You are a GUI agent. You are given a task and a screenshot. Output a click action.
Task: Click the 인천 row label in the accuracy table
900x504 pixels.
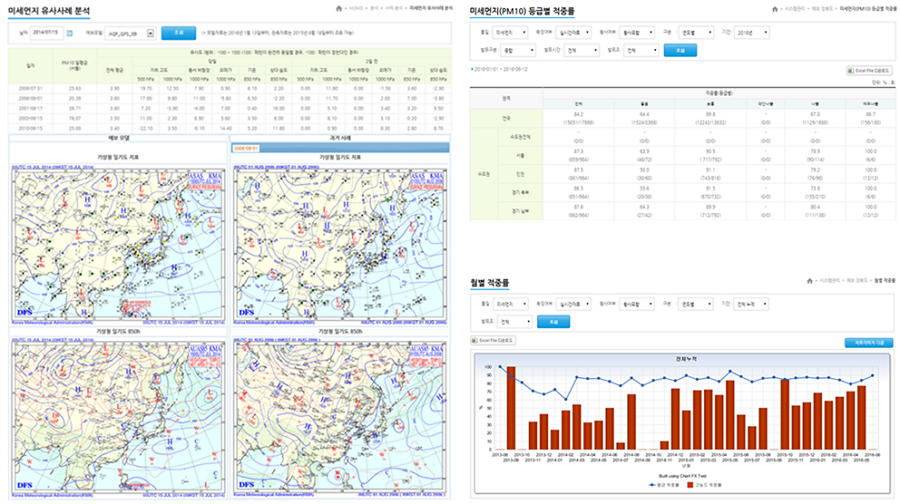click(x=520, y=174)
